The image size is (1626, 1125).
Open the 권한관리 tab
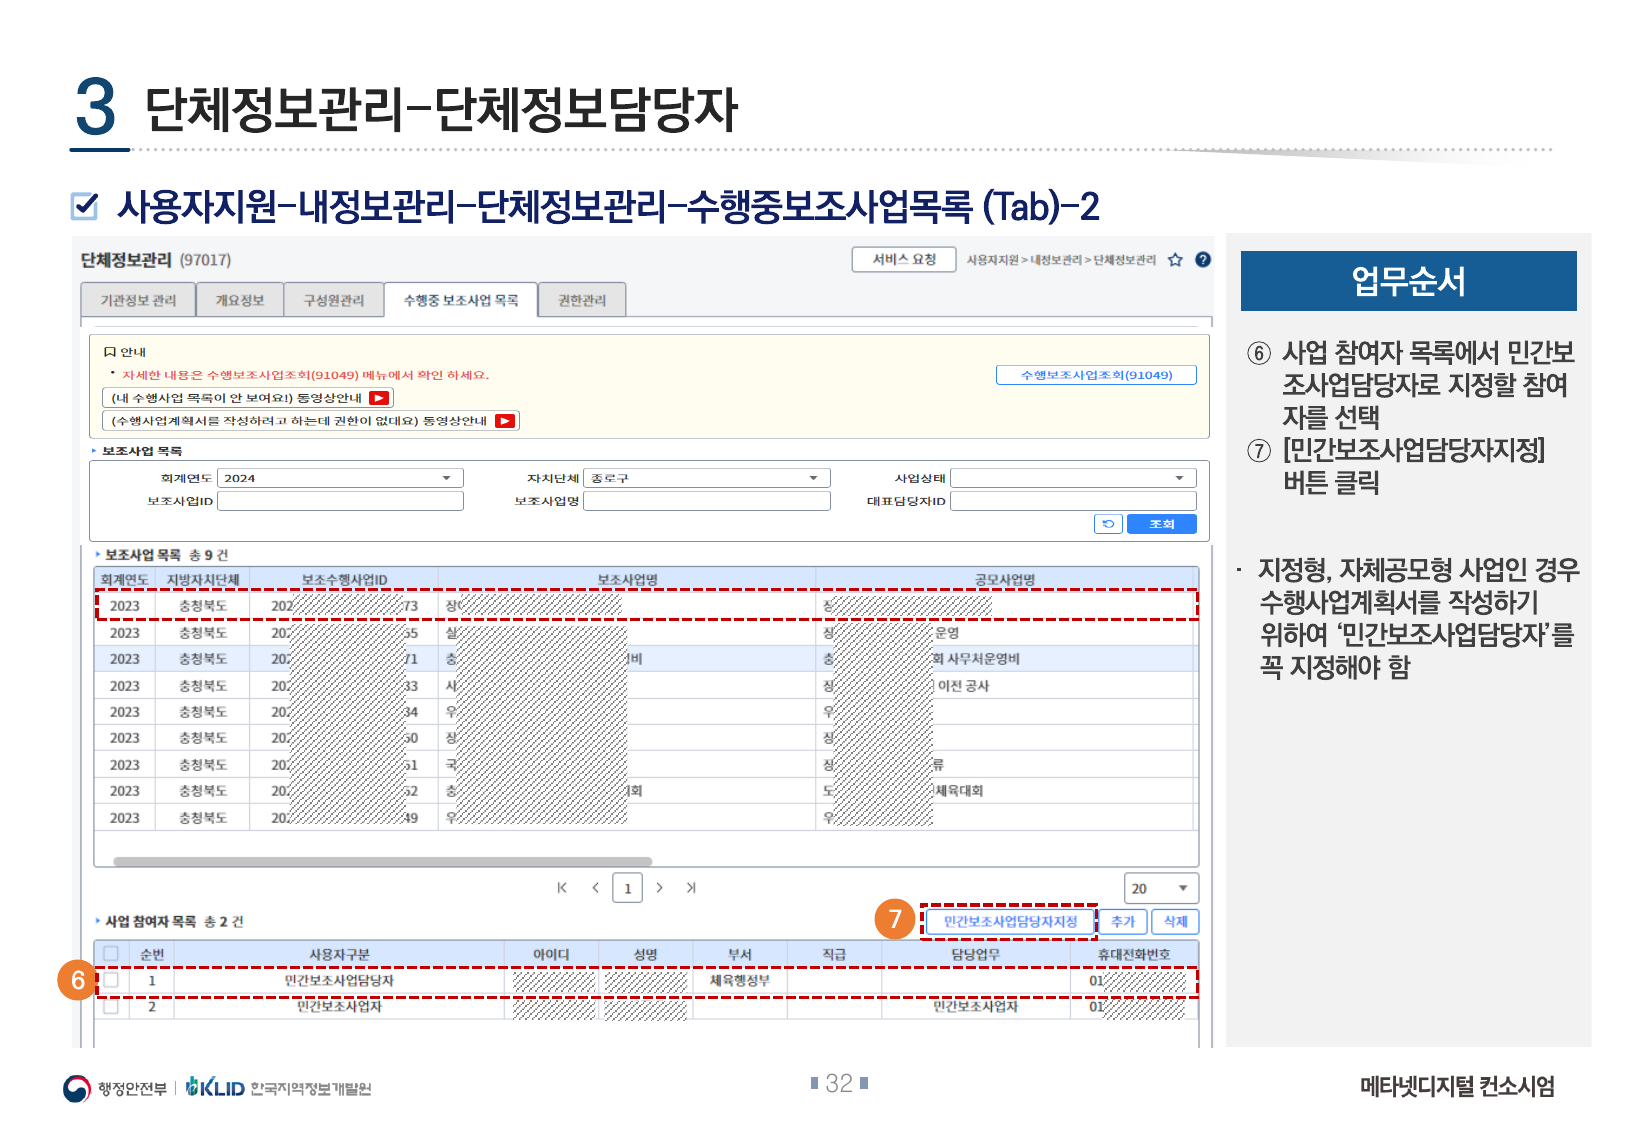[x=582, y=300]
